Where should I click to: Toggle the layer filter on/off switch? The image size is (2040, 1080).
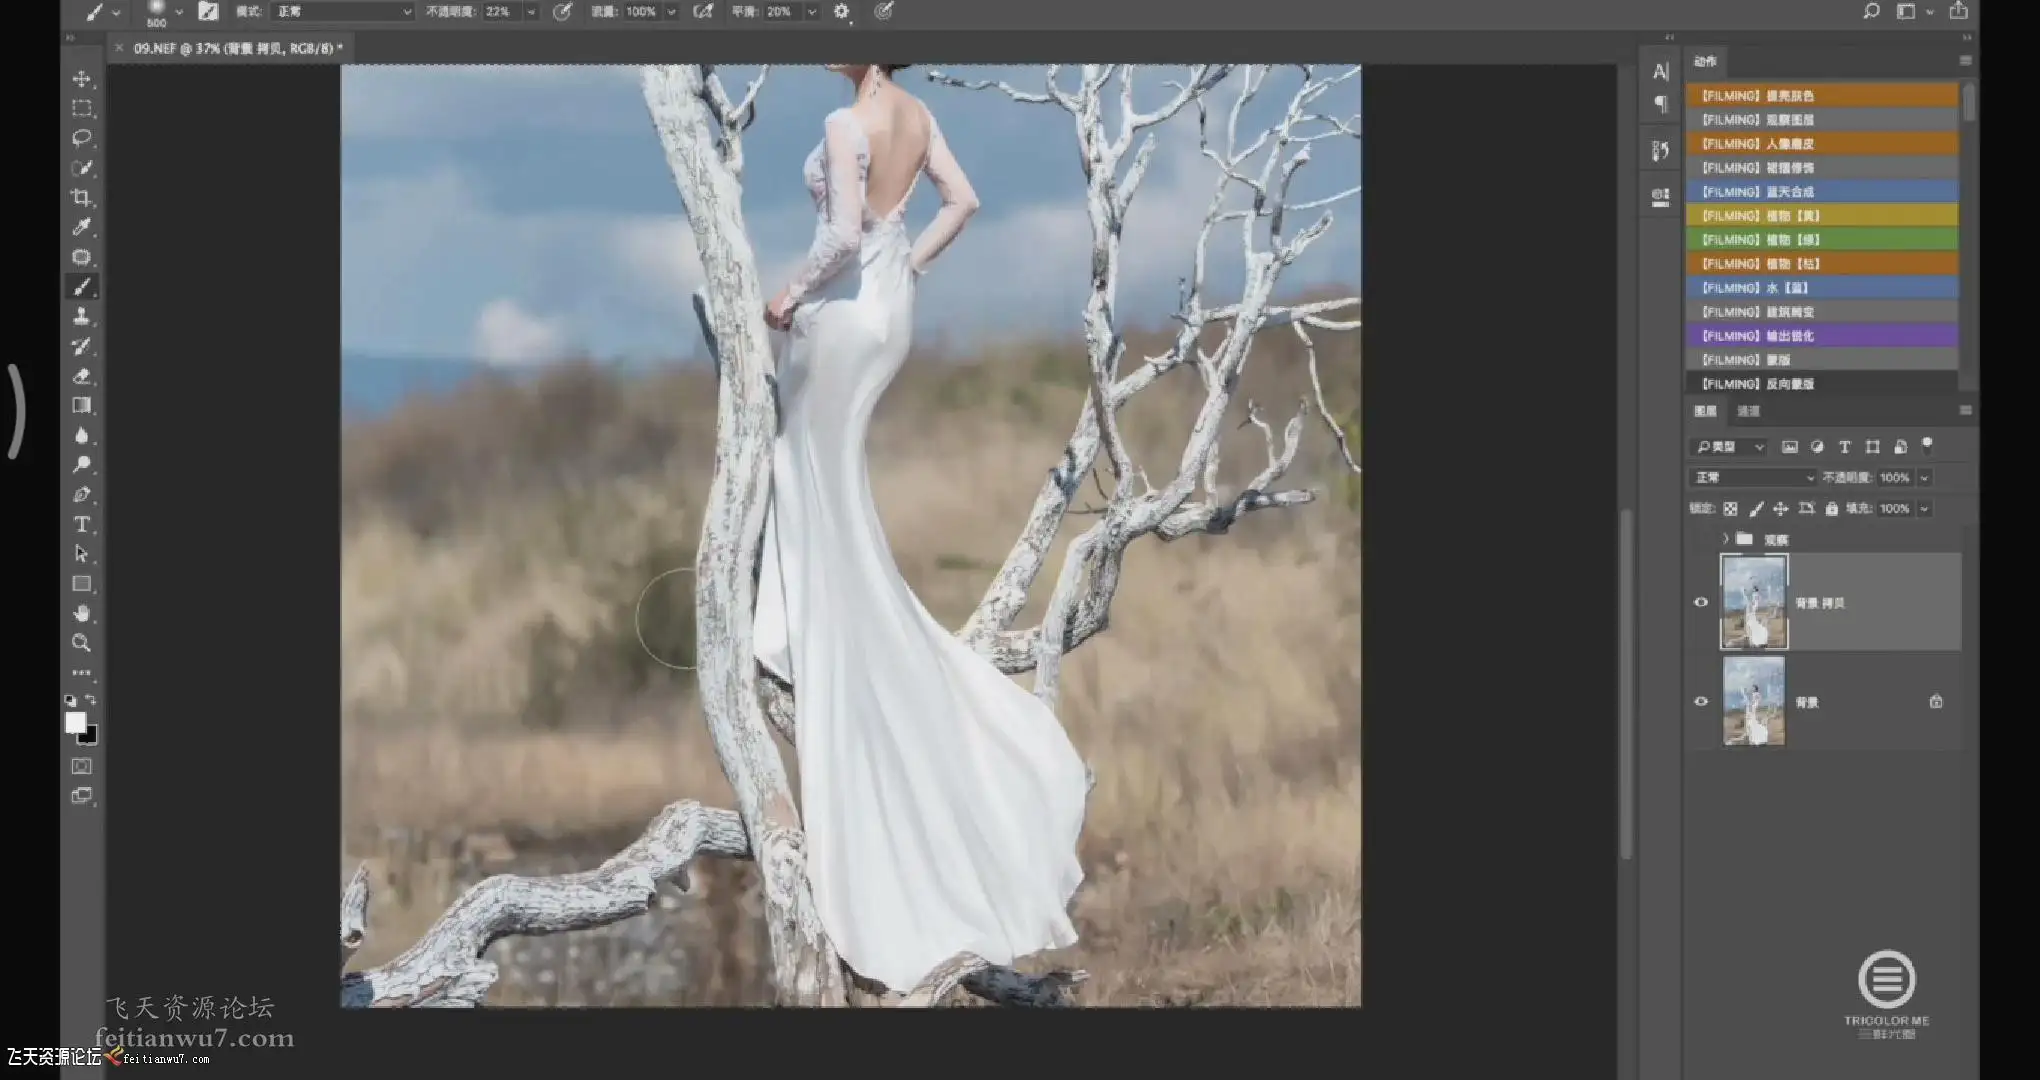pyautogui.click(x=1927, y=445)
